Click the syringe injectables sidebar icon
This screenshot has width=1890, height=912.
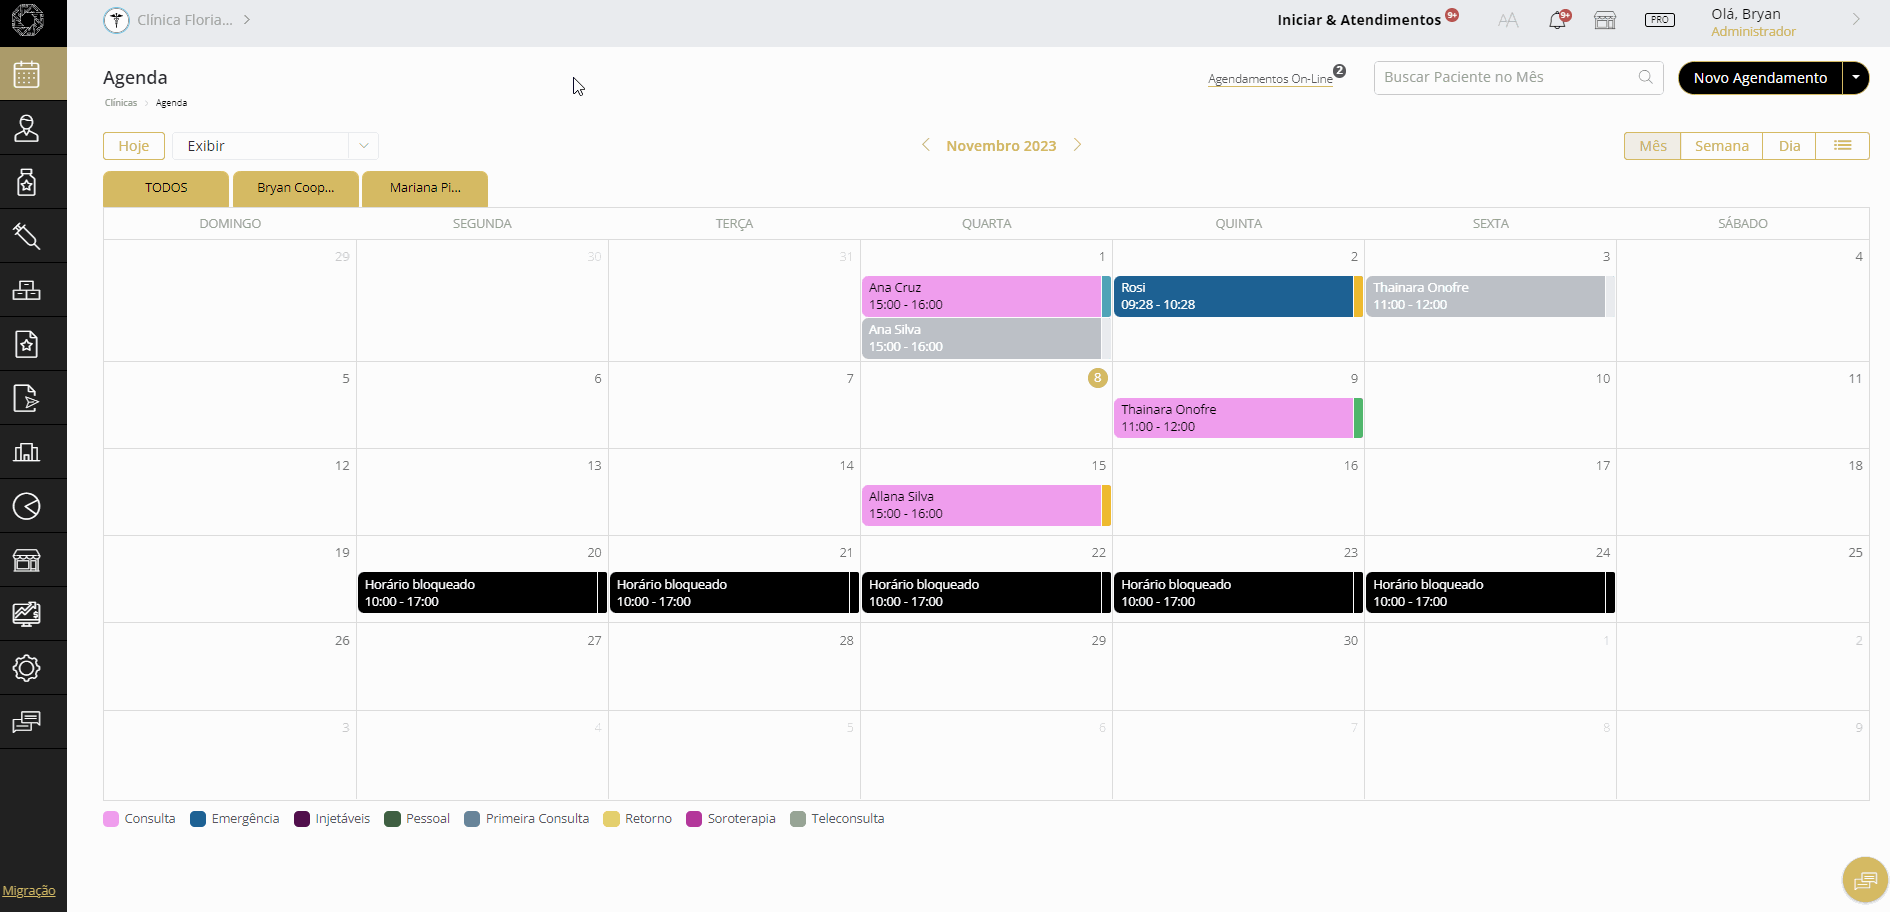point(27,236)
